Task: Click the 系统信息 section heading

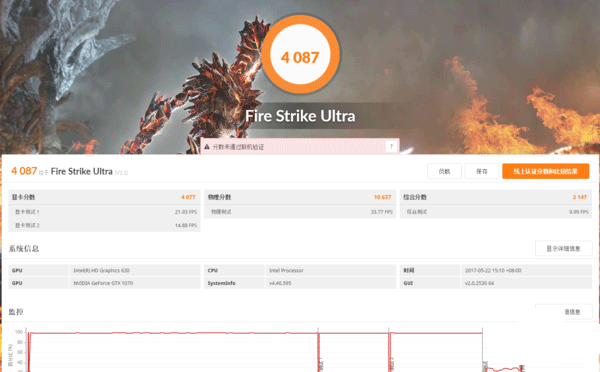Action: [24, 248]
